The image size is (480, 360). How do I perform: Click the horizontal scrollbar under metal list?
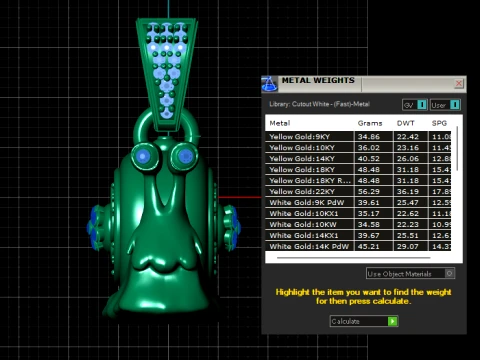(x=353, y=257)
